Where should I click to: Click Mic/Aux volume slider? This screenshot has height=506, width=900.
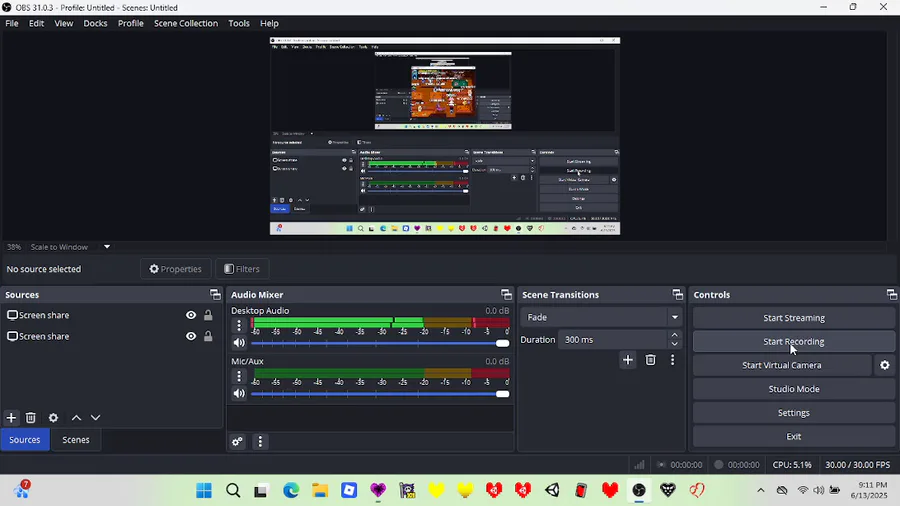380,394
